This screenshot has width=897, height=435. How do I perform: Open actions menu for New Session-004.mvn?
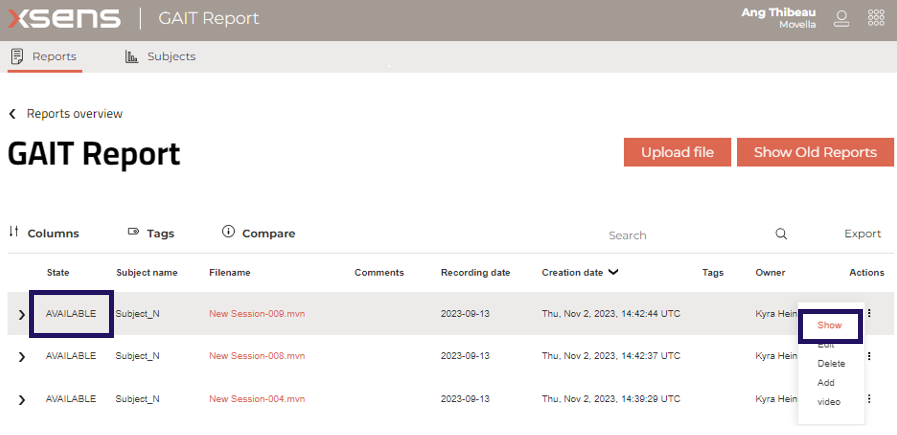tap(870, 399)
